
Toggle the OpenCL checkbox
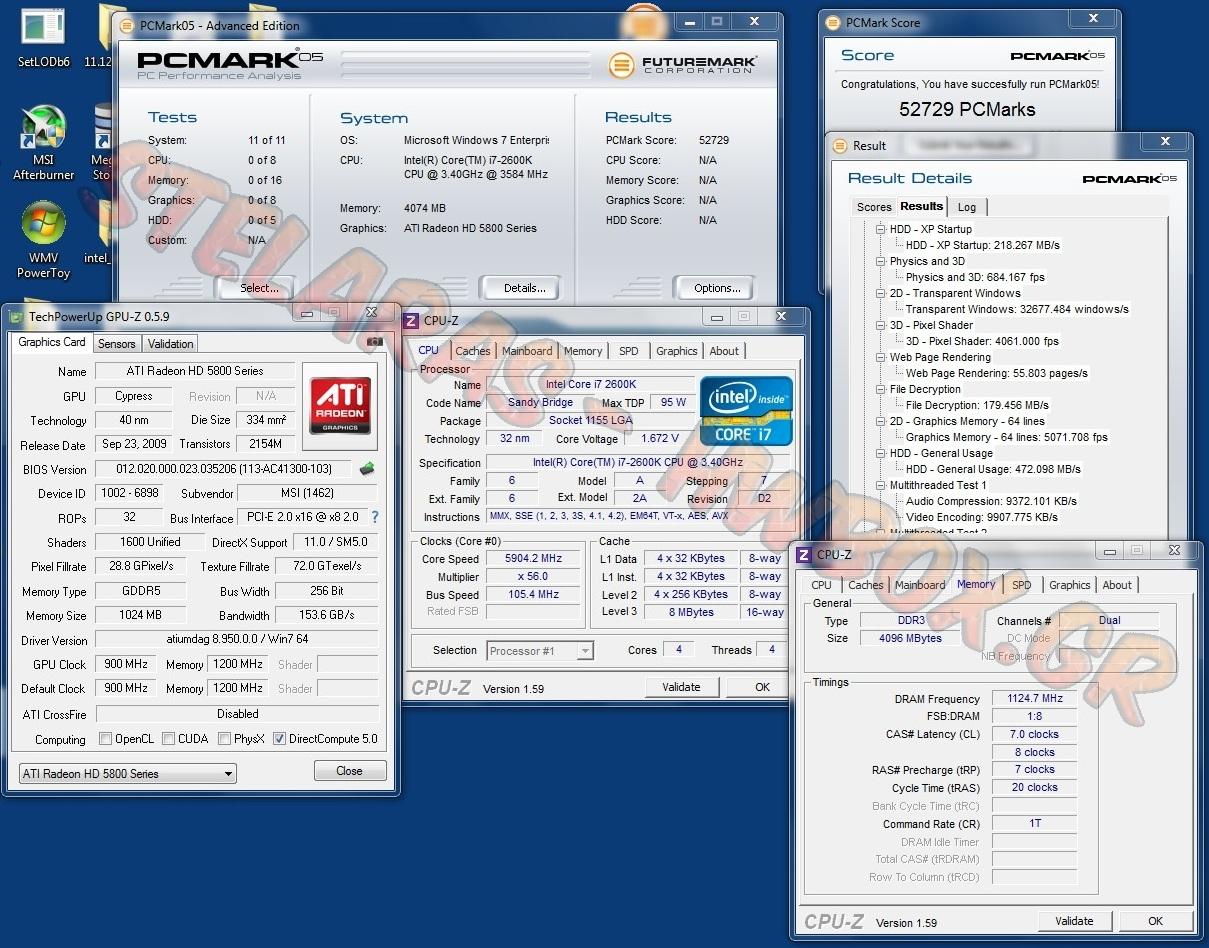point(105,739)
